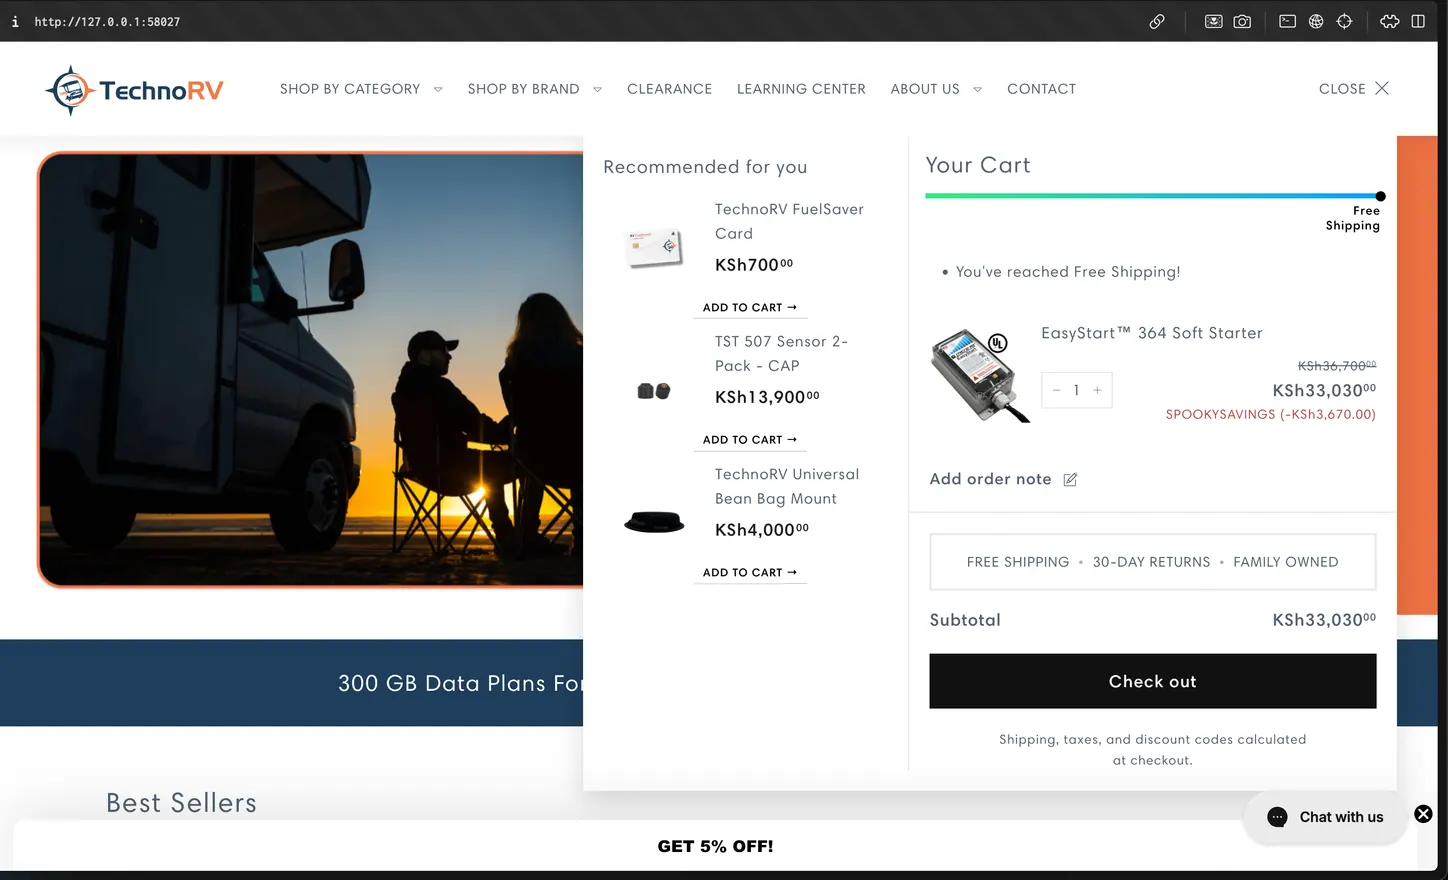Open the Chat with us bubble
This screenshot has height=880, width=1448.
pyautogui.click(x=1325, y=817)
